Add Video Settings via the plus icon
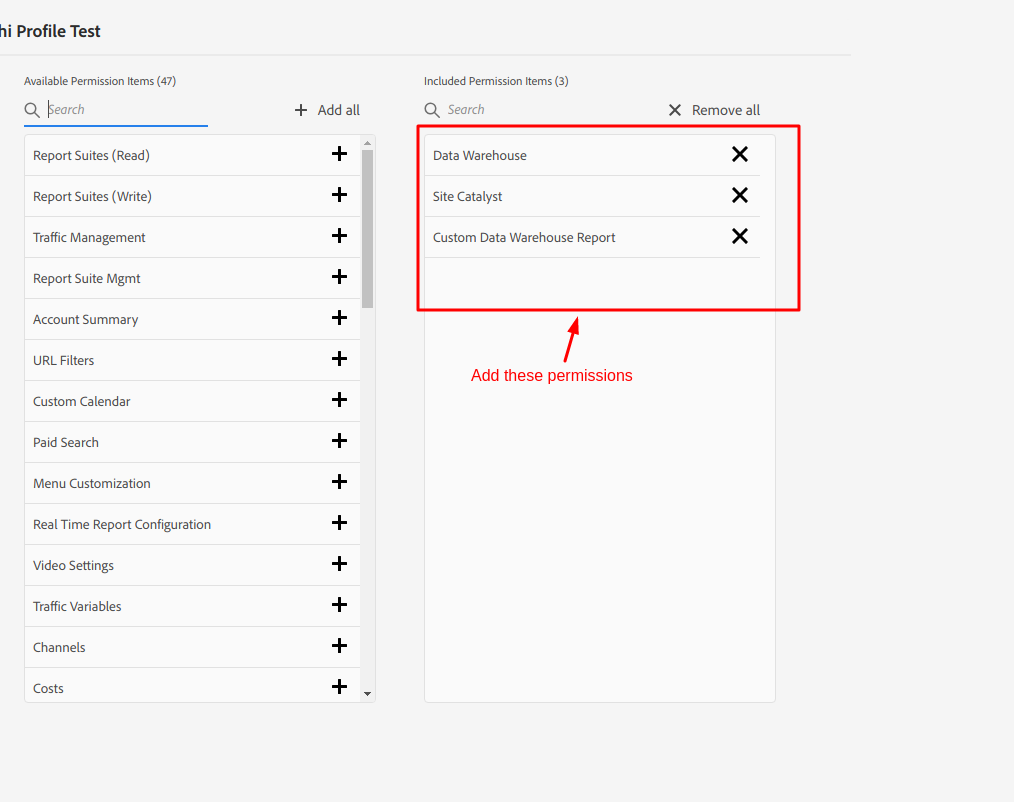The height and width of the screenshot is (802, 1014). [339, 564]
